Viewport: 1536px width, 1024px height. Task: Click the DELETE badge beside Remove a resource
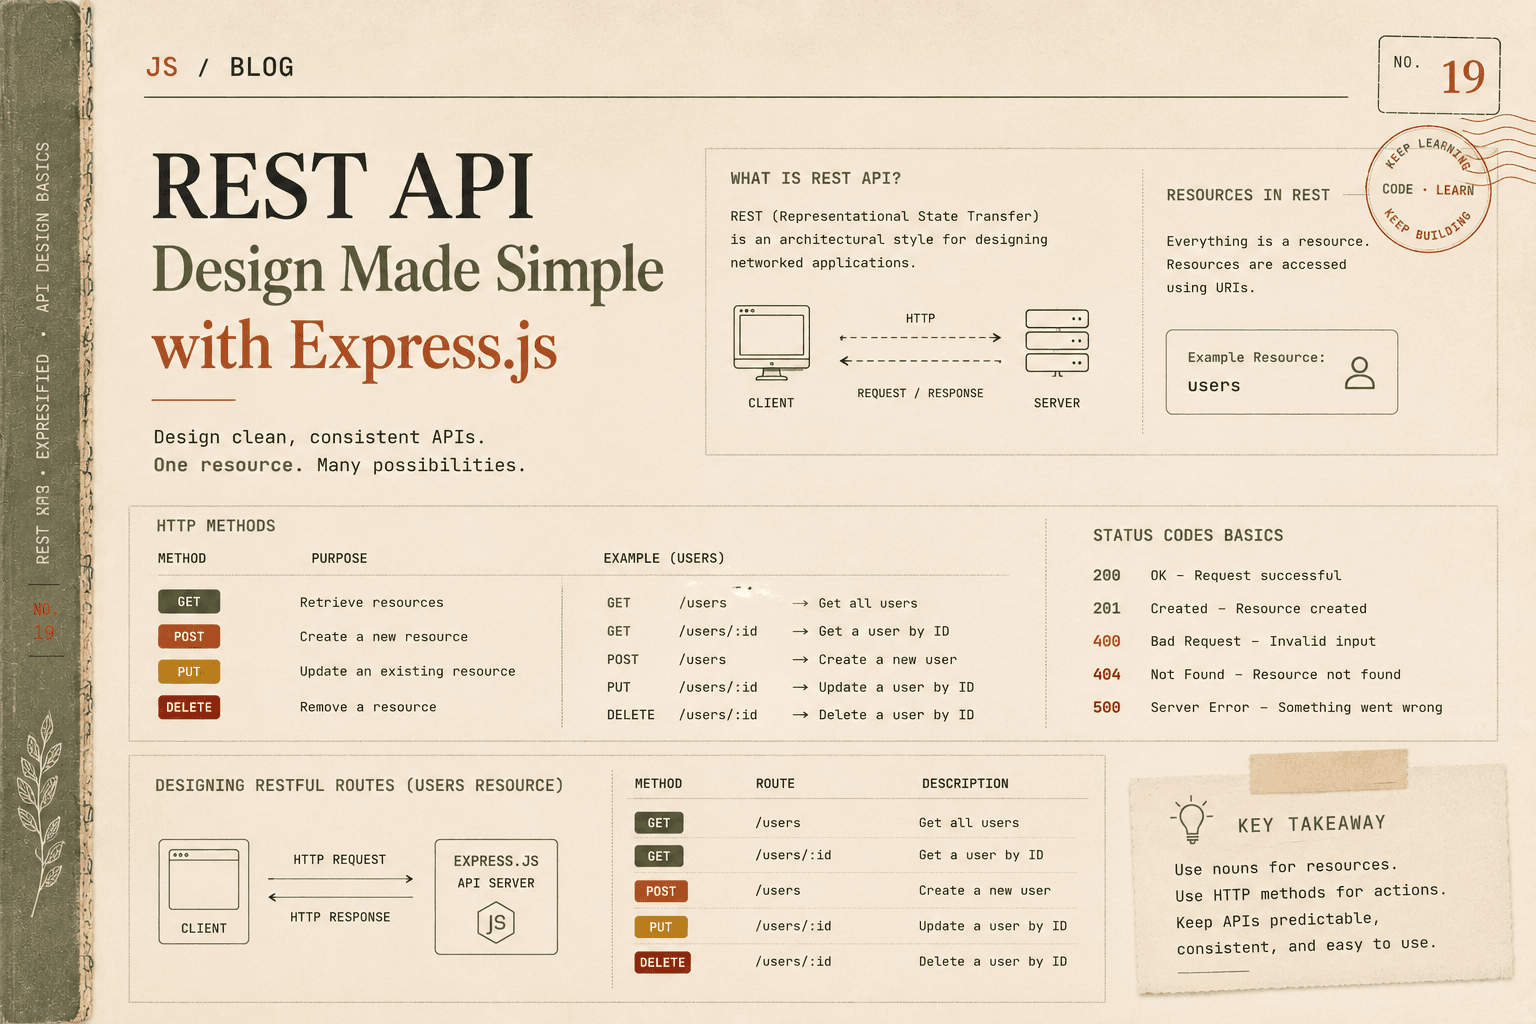point(189,707)
